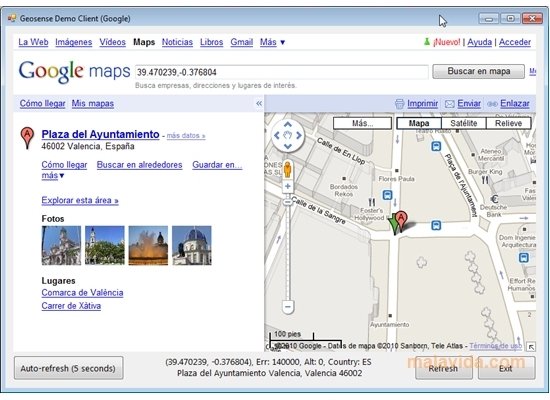
Task: Click the pan up arrow on map control
Action: [x=288, y=124]
